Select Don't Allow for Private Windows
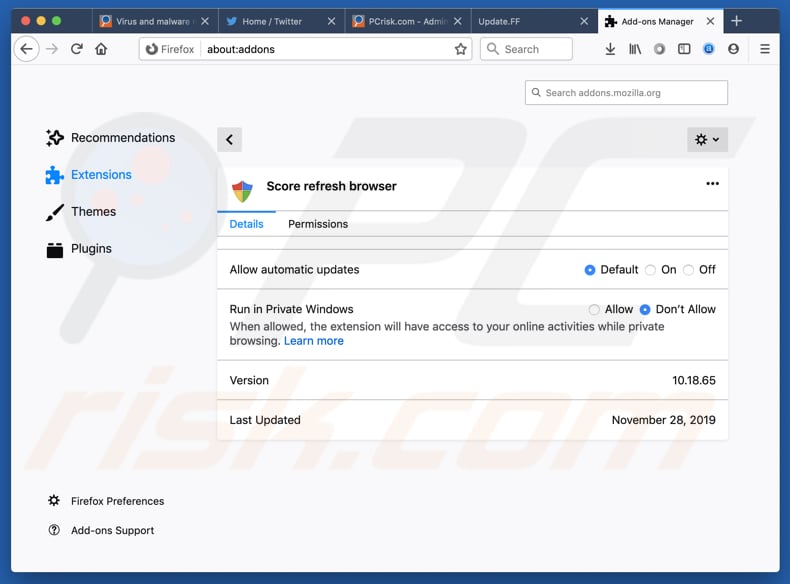The height and width of the screenshot is (584, 790). click(x=645, y=309)
